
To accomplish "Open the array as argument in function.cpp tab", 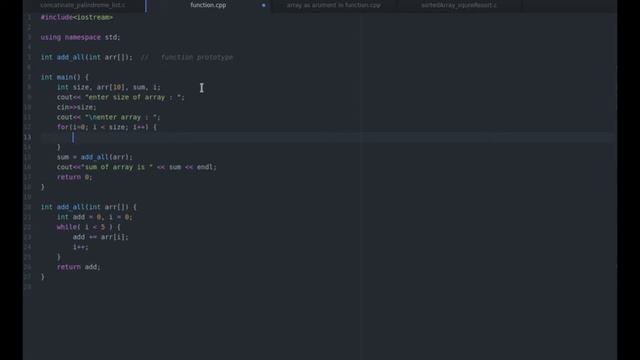I will [x=333, y=5].
